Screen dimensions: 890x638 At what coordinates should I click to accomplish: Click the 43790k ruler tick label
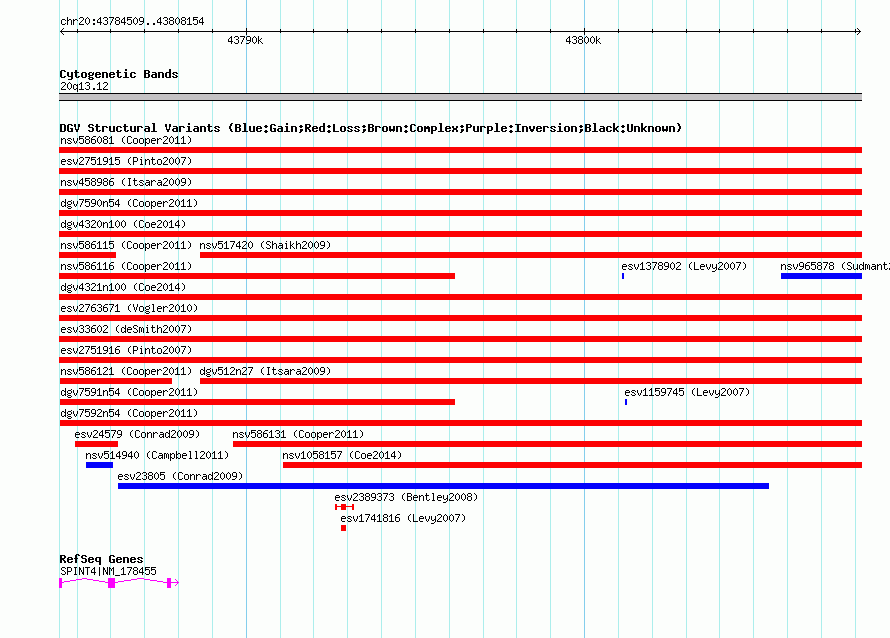pos(245,40)
